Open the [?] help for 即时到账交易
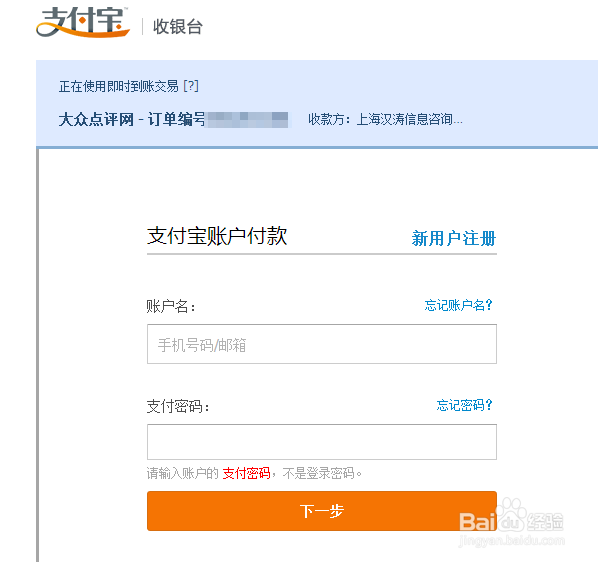The width and height of the screenshot is (598, 562). click(191, 86)
